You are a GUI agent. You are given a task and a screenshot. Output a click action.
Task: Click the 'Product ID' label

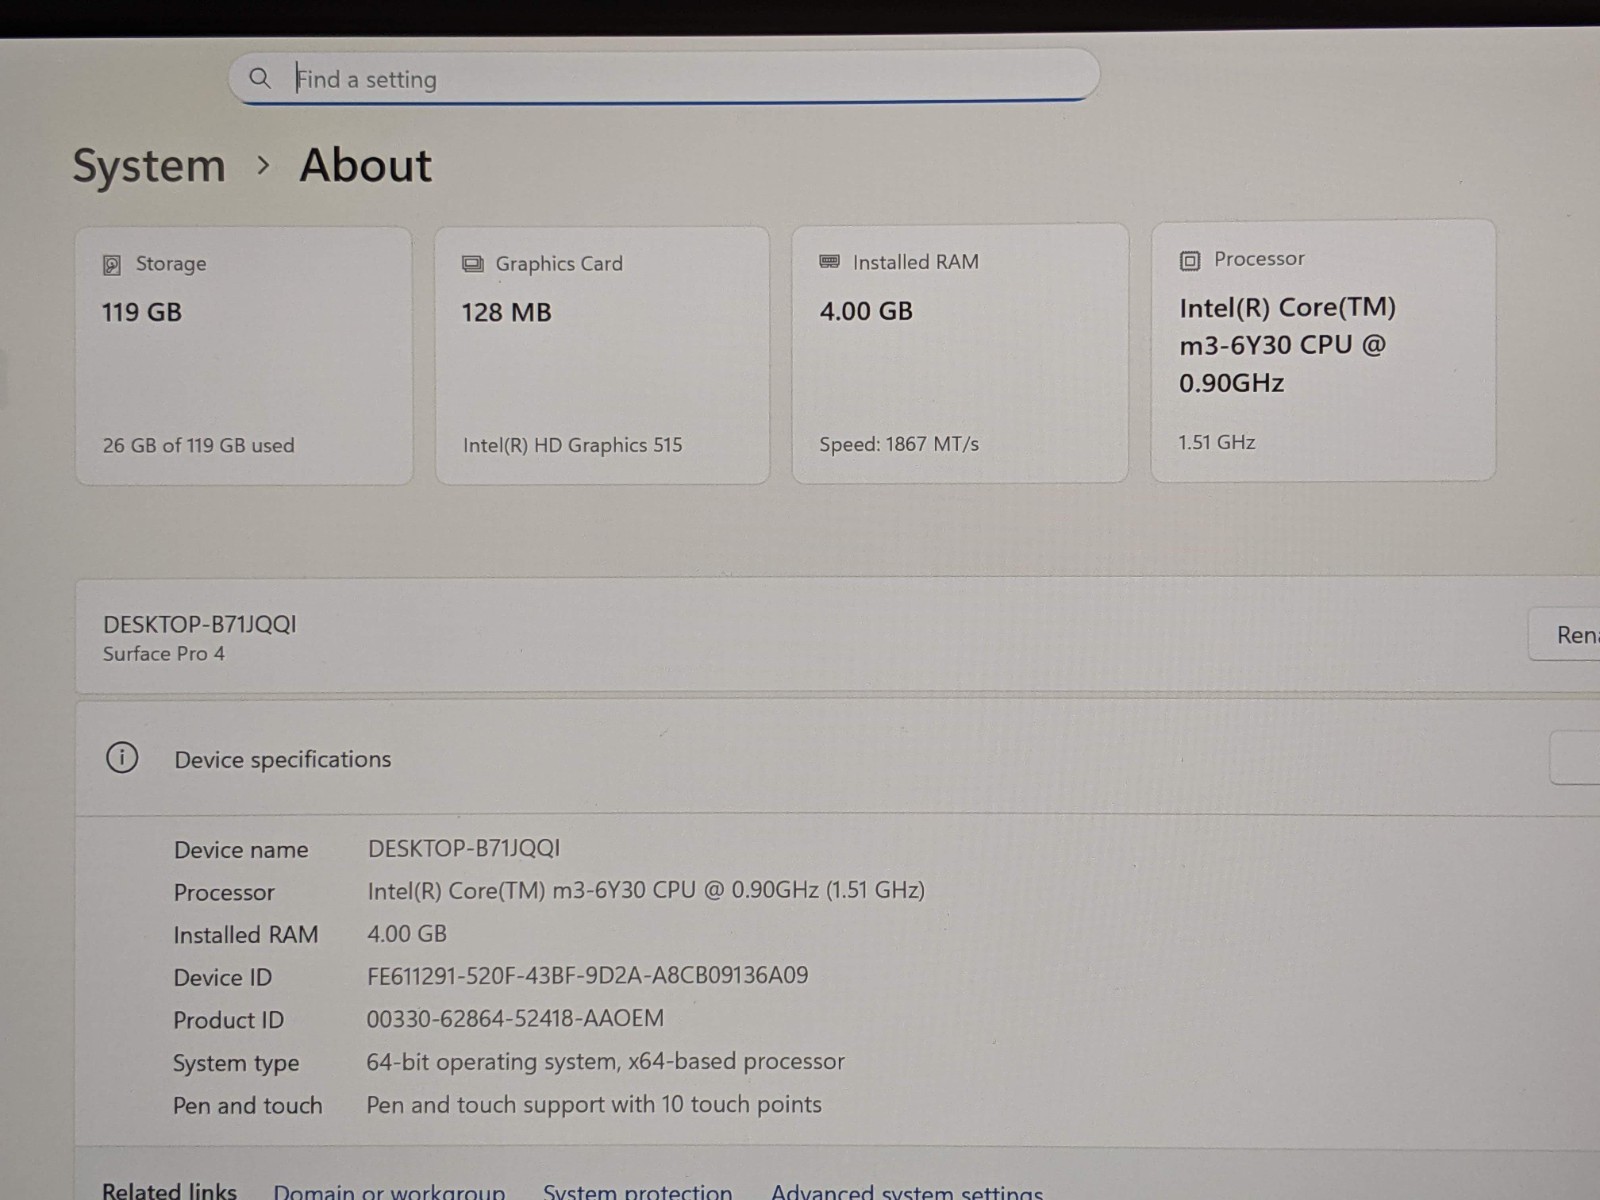tap(228, 1020)
